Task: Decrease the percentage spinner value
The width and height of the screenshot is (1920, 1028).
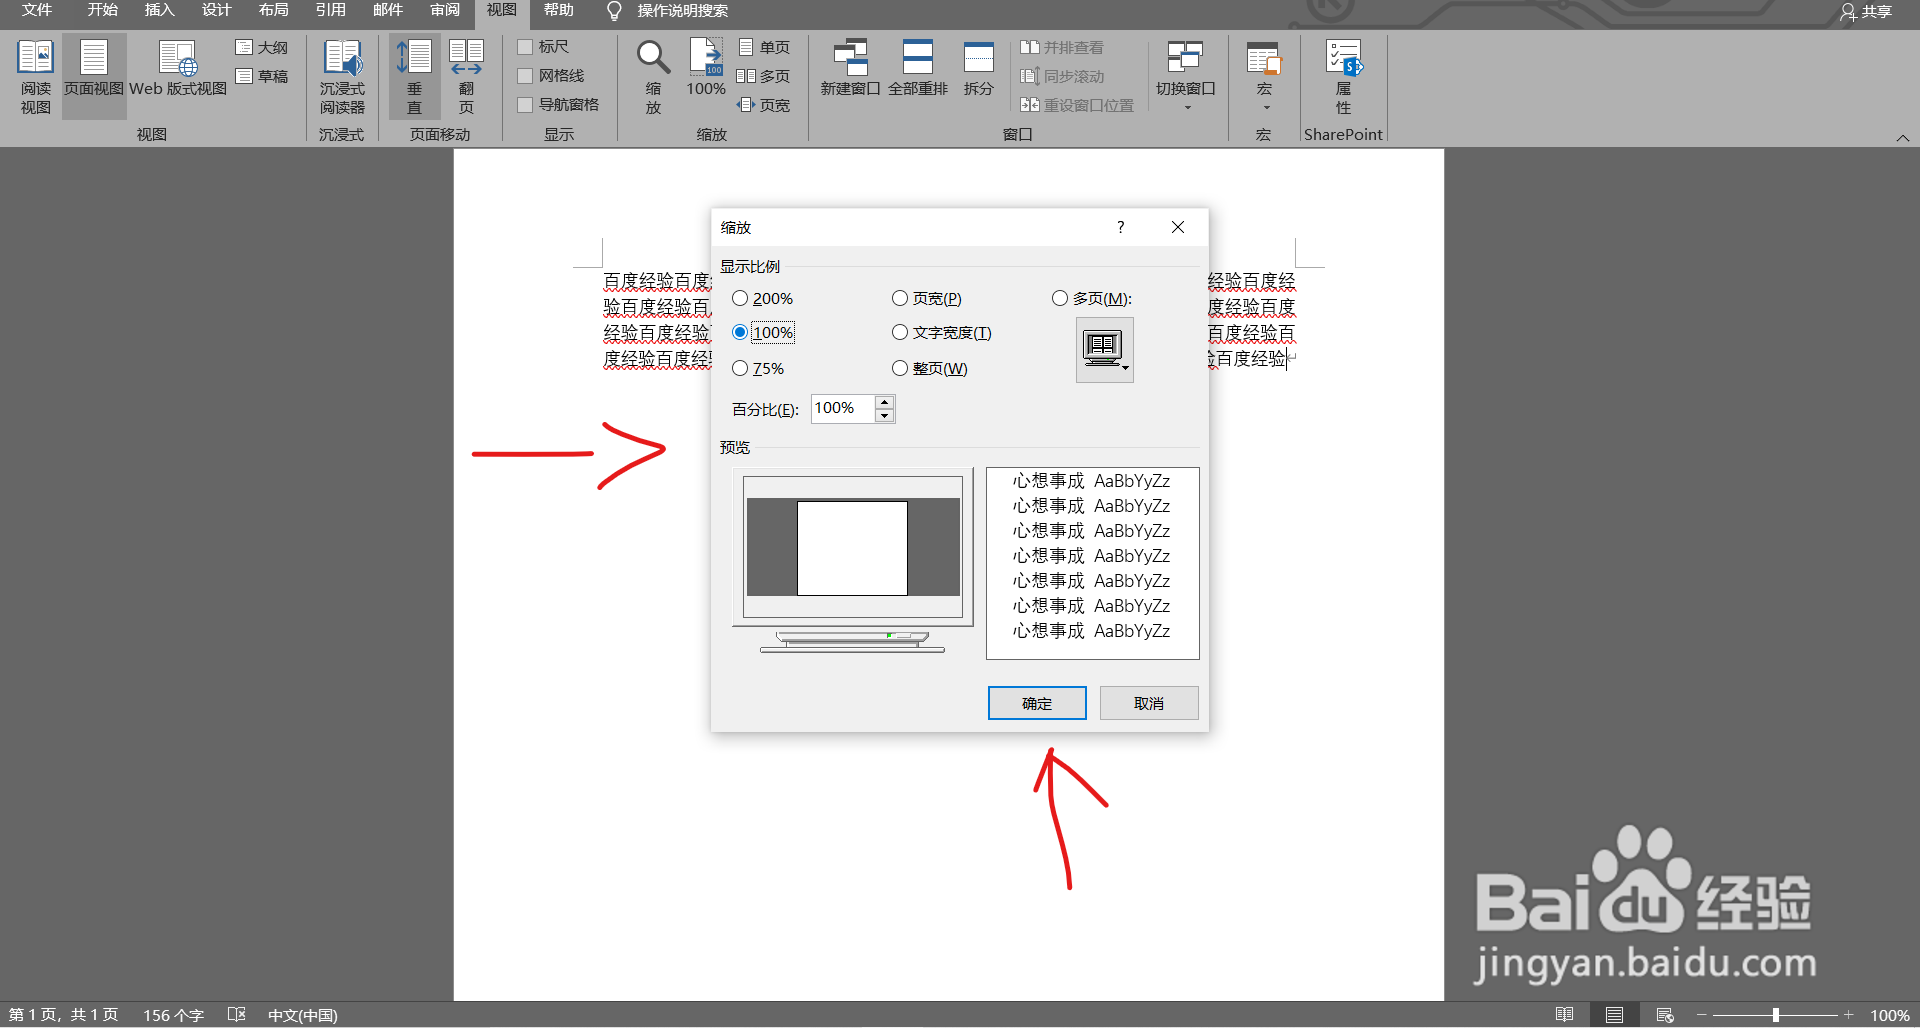Action: pos(884,415)
